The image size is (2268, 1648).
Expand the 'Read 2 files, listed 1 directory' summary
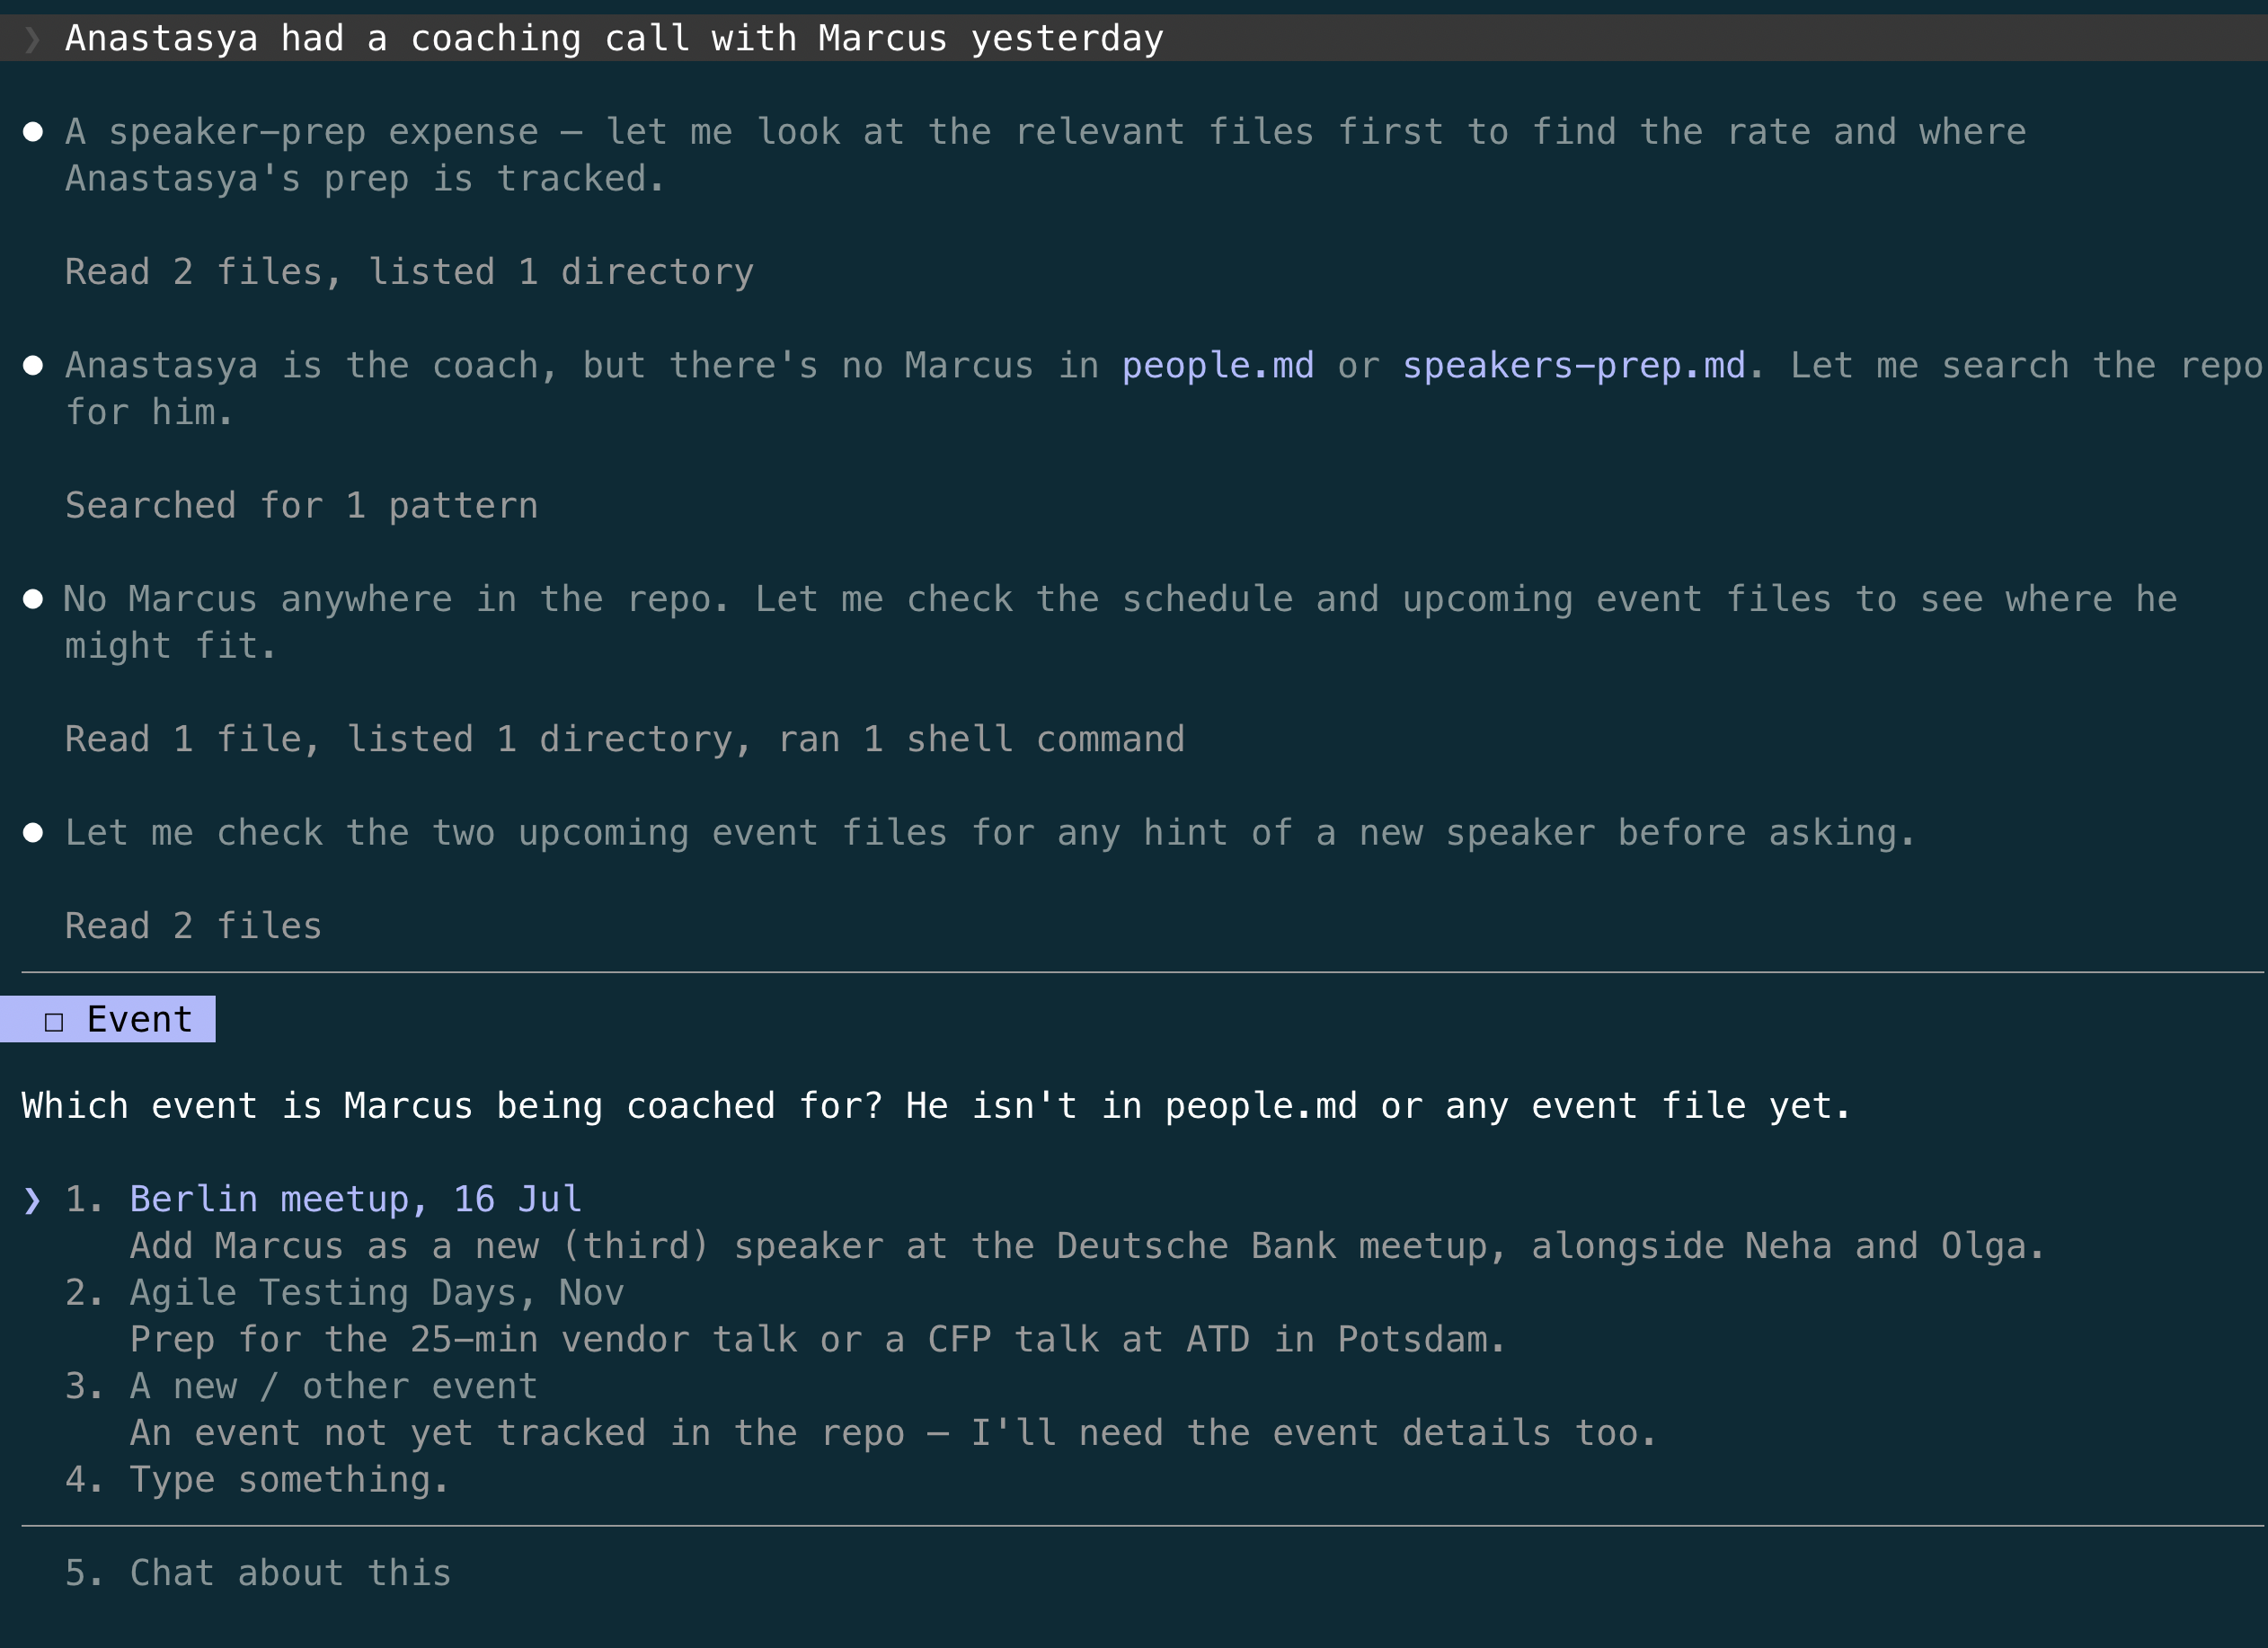pos(409,272)
